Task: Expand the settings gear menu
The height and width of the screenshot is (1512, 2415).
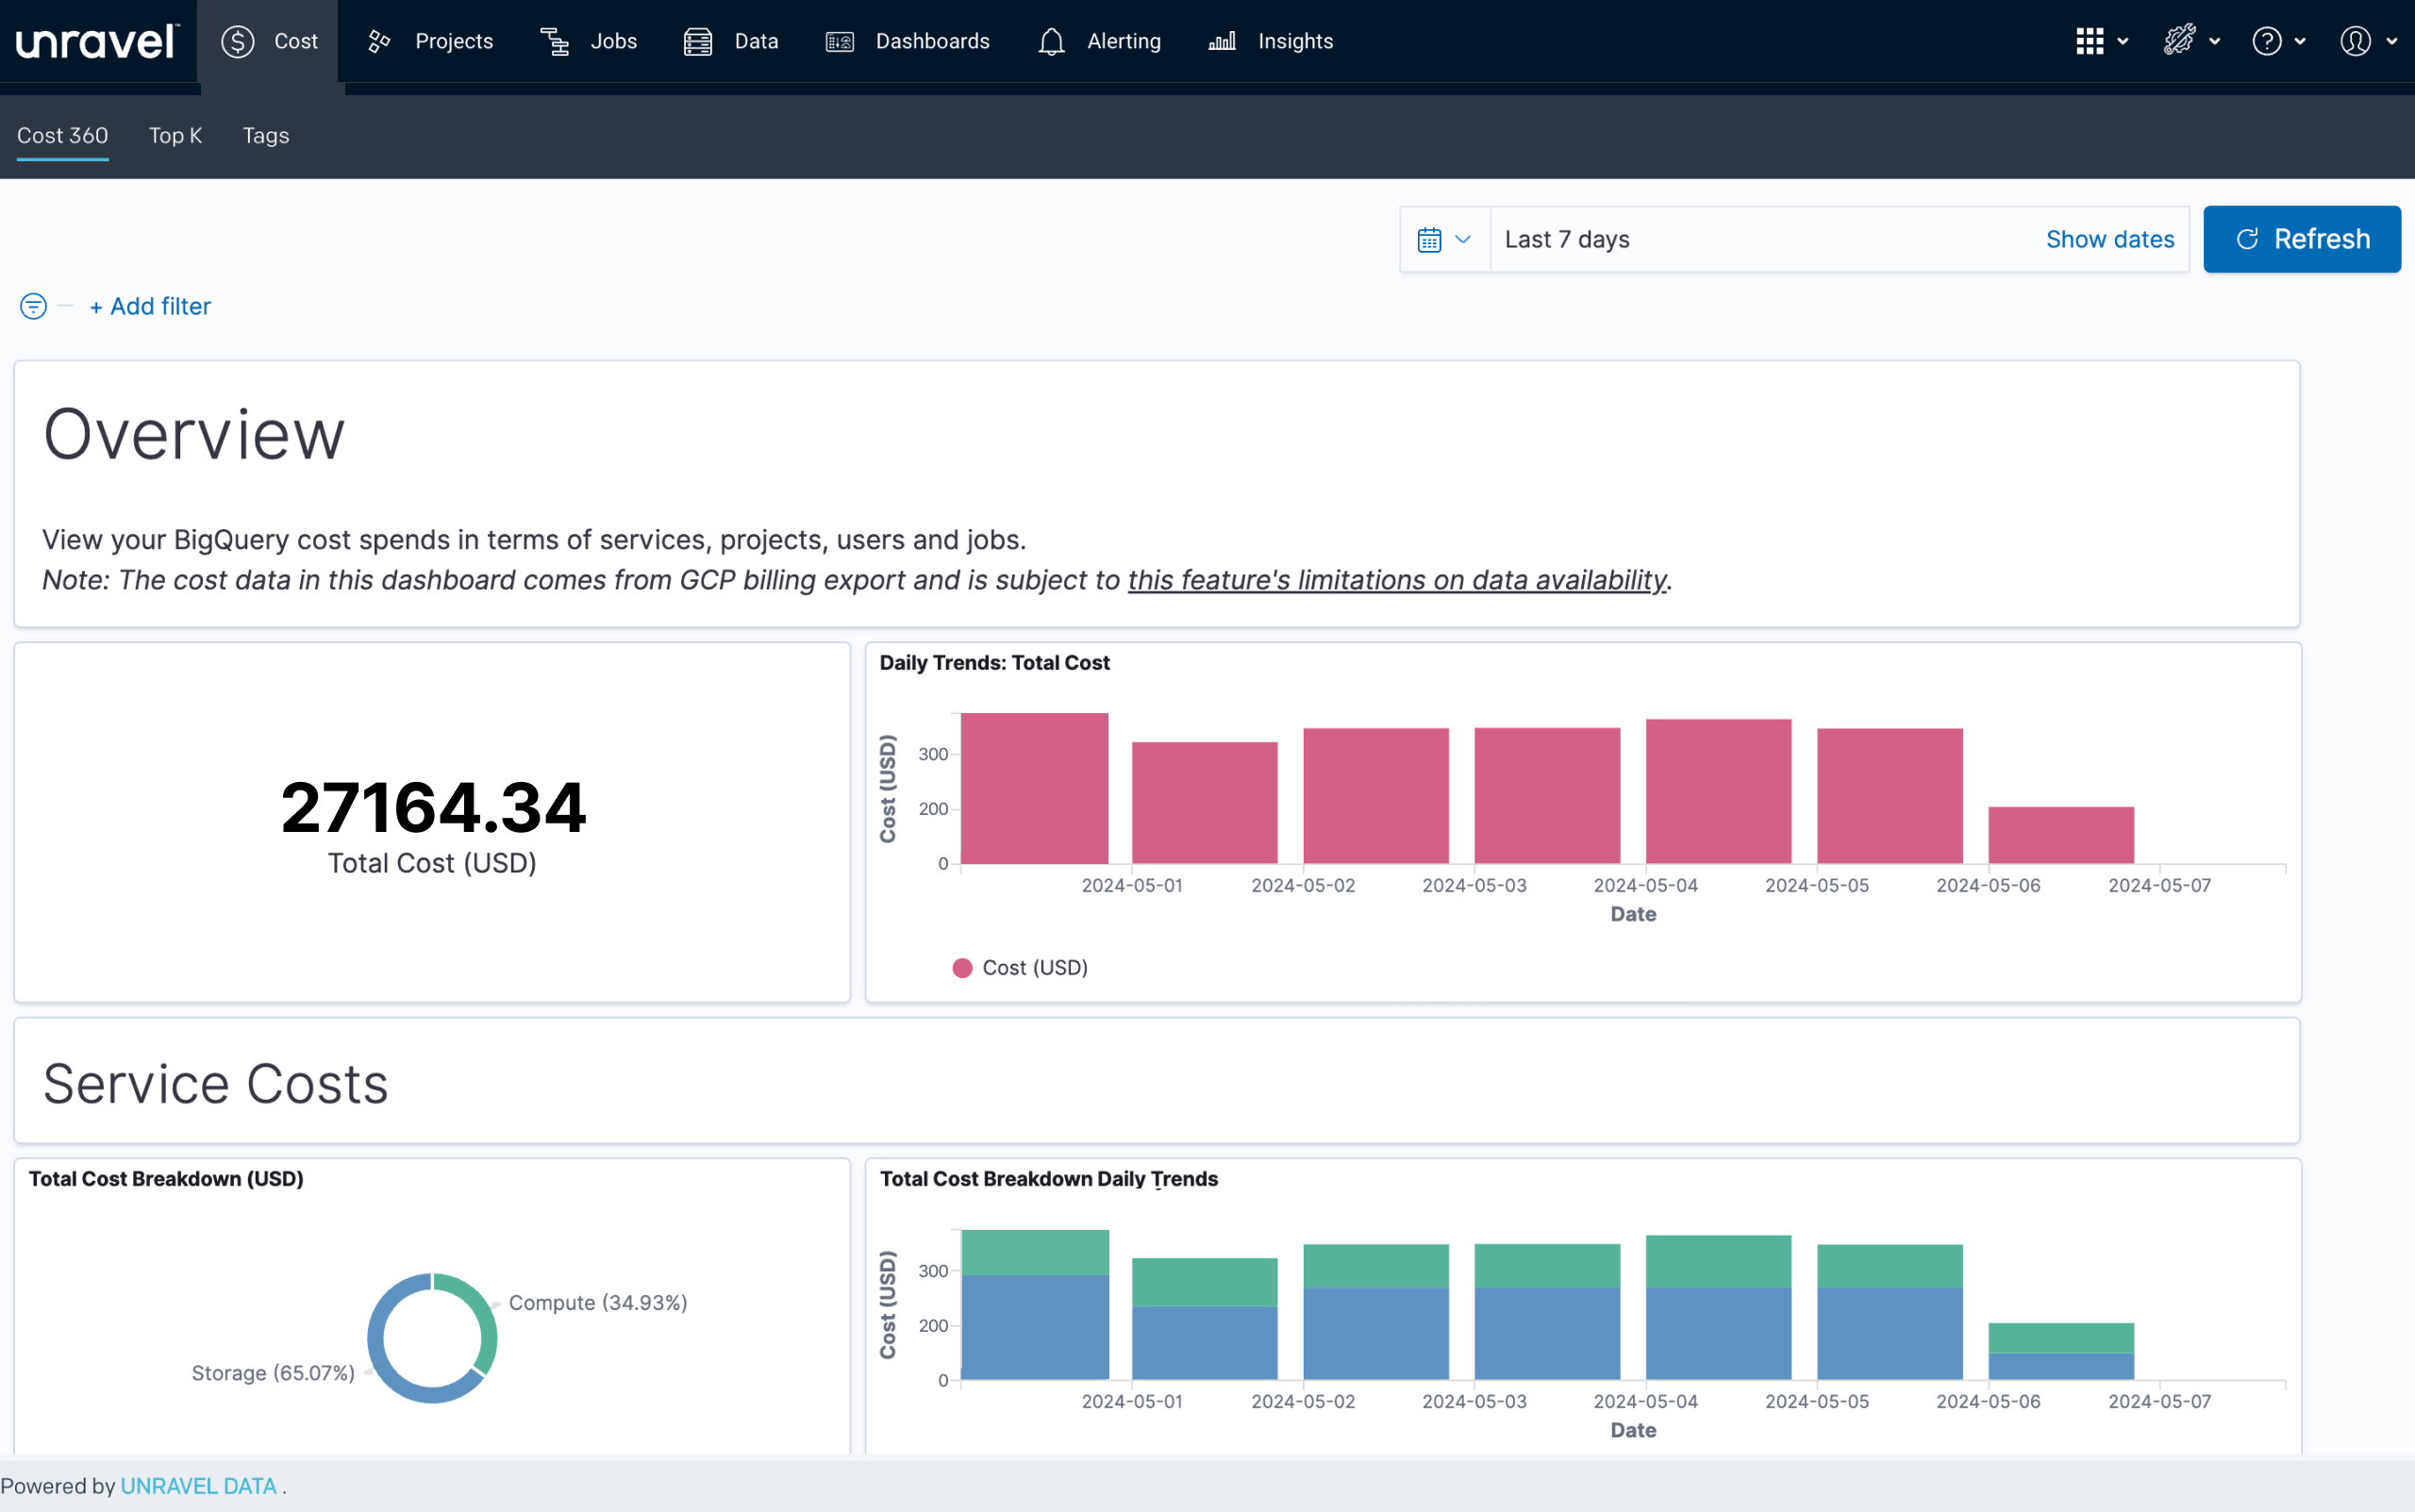Action: [2191, 41]
